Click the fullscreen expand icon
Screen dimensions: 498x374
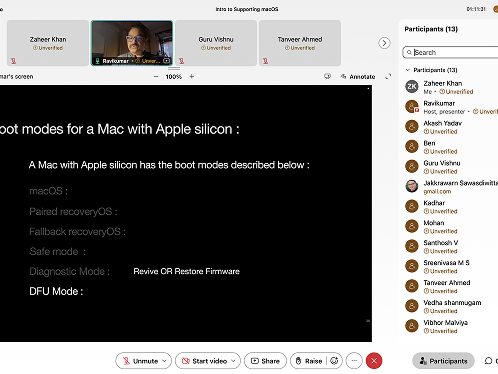[x=388, y=77]
